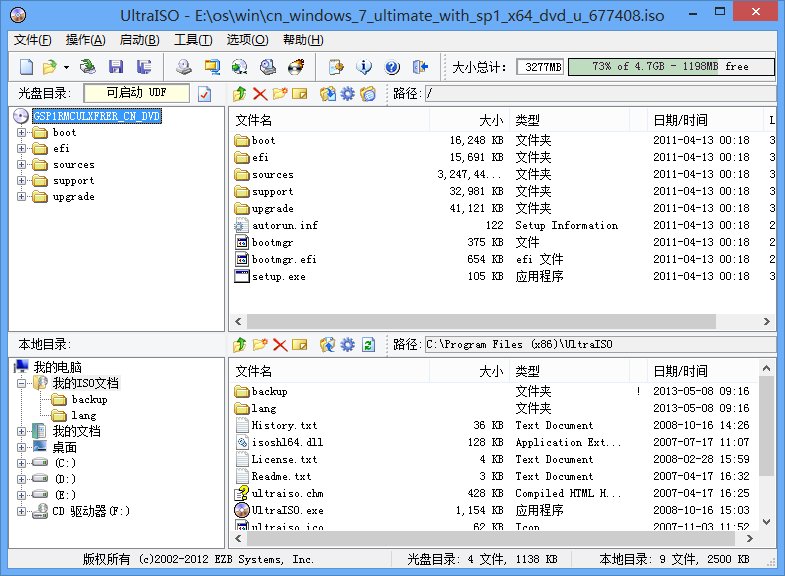The image size is (785, 576).
Task: Click the disc pane gear settings icon
Action: (347, 94)
